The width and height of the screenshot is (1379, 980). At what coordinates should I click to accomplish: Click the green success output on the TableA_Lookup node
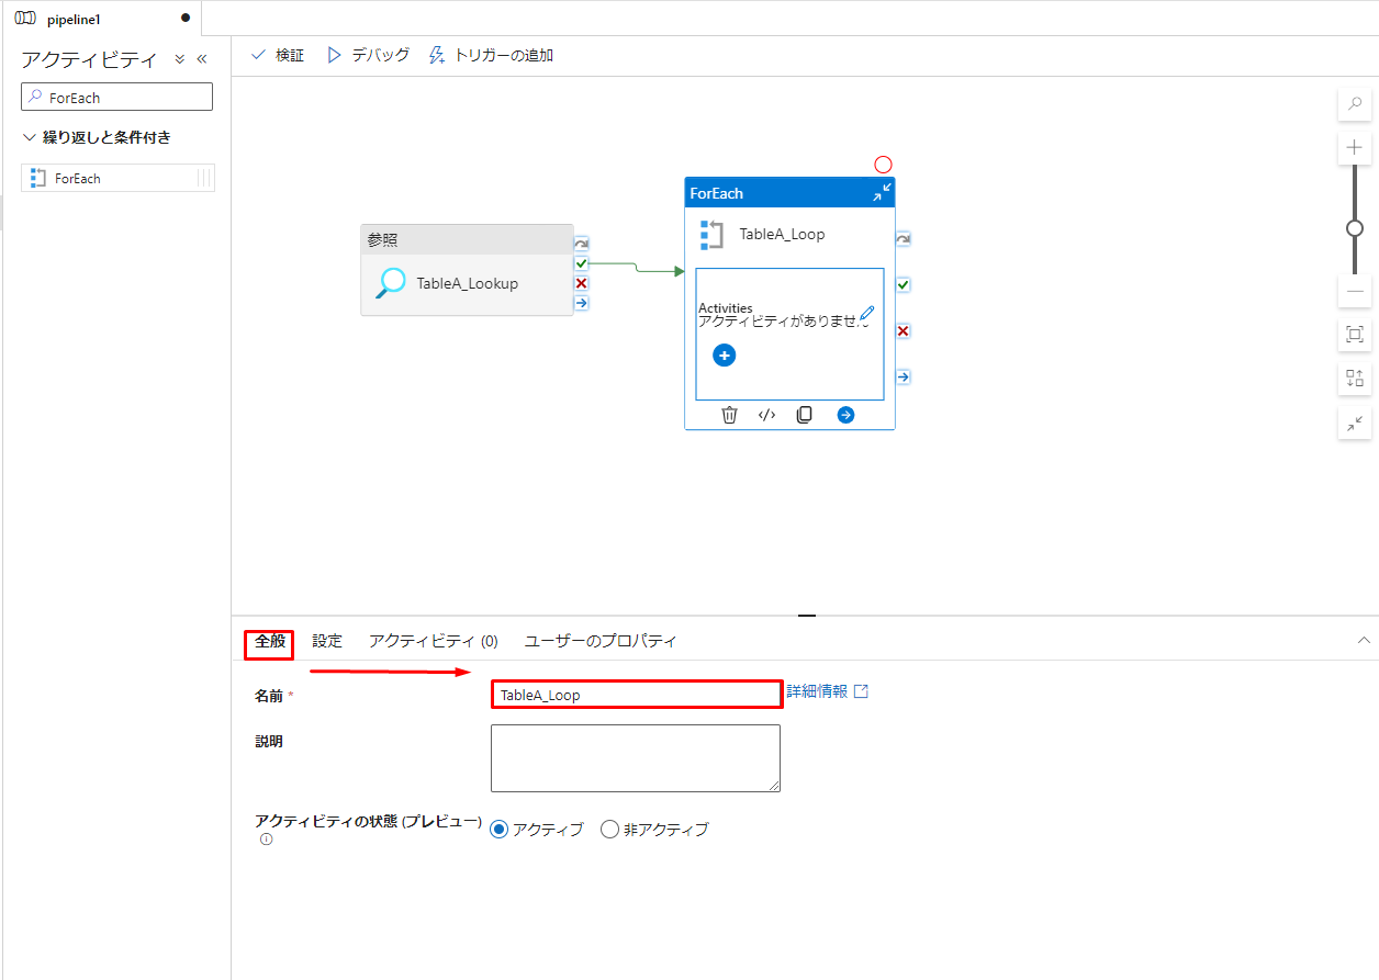(x=581, y=263)
